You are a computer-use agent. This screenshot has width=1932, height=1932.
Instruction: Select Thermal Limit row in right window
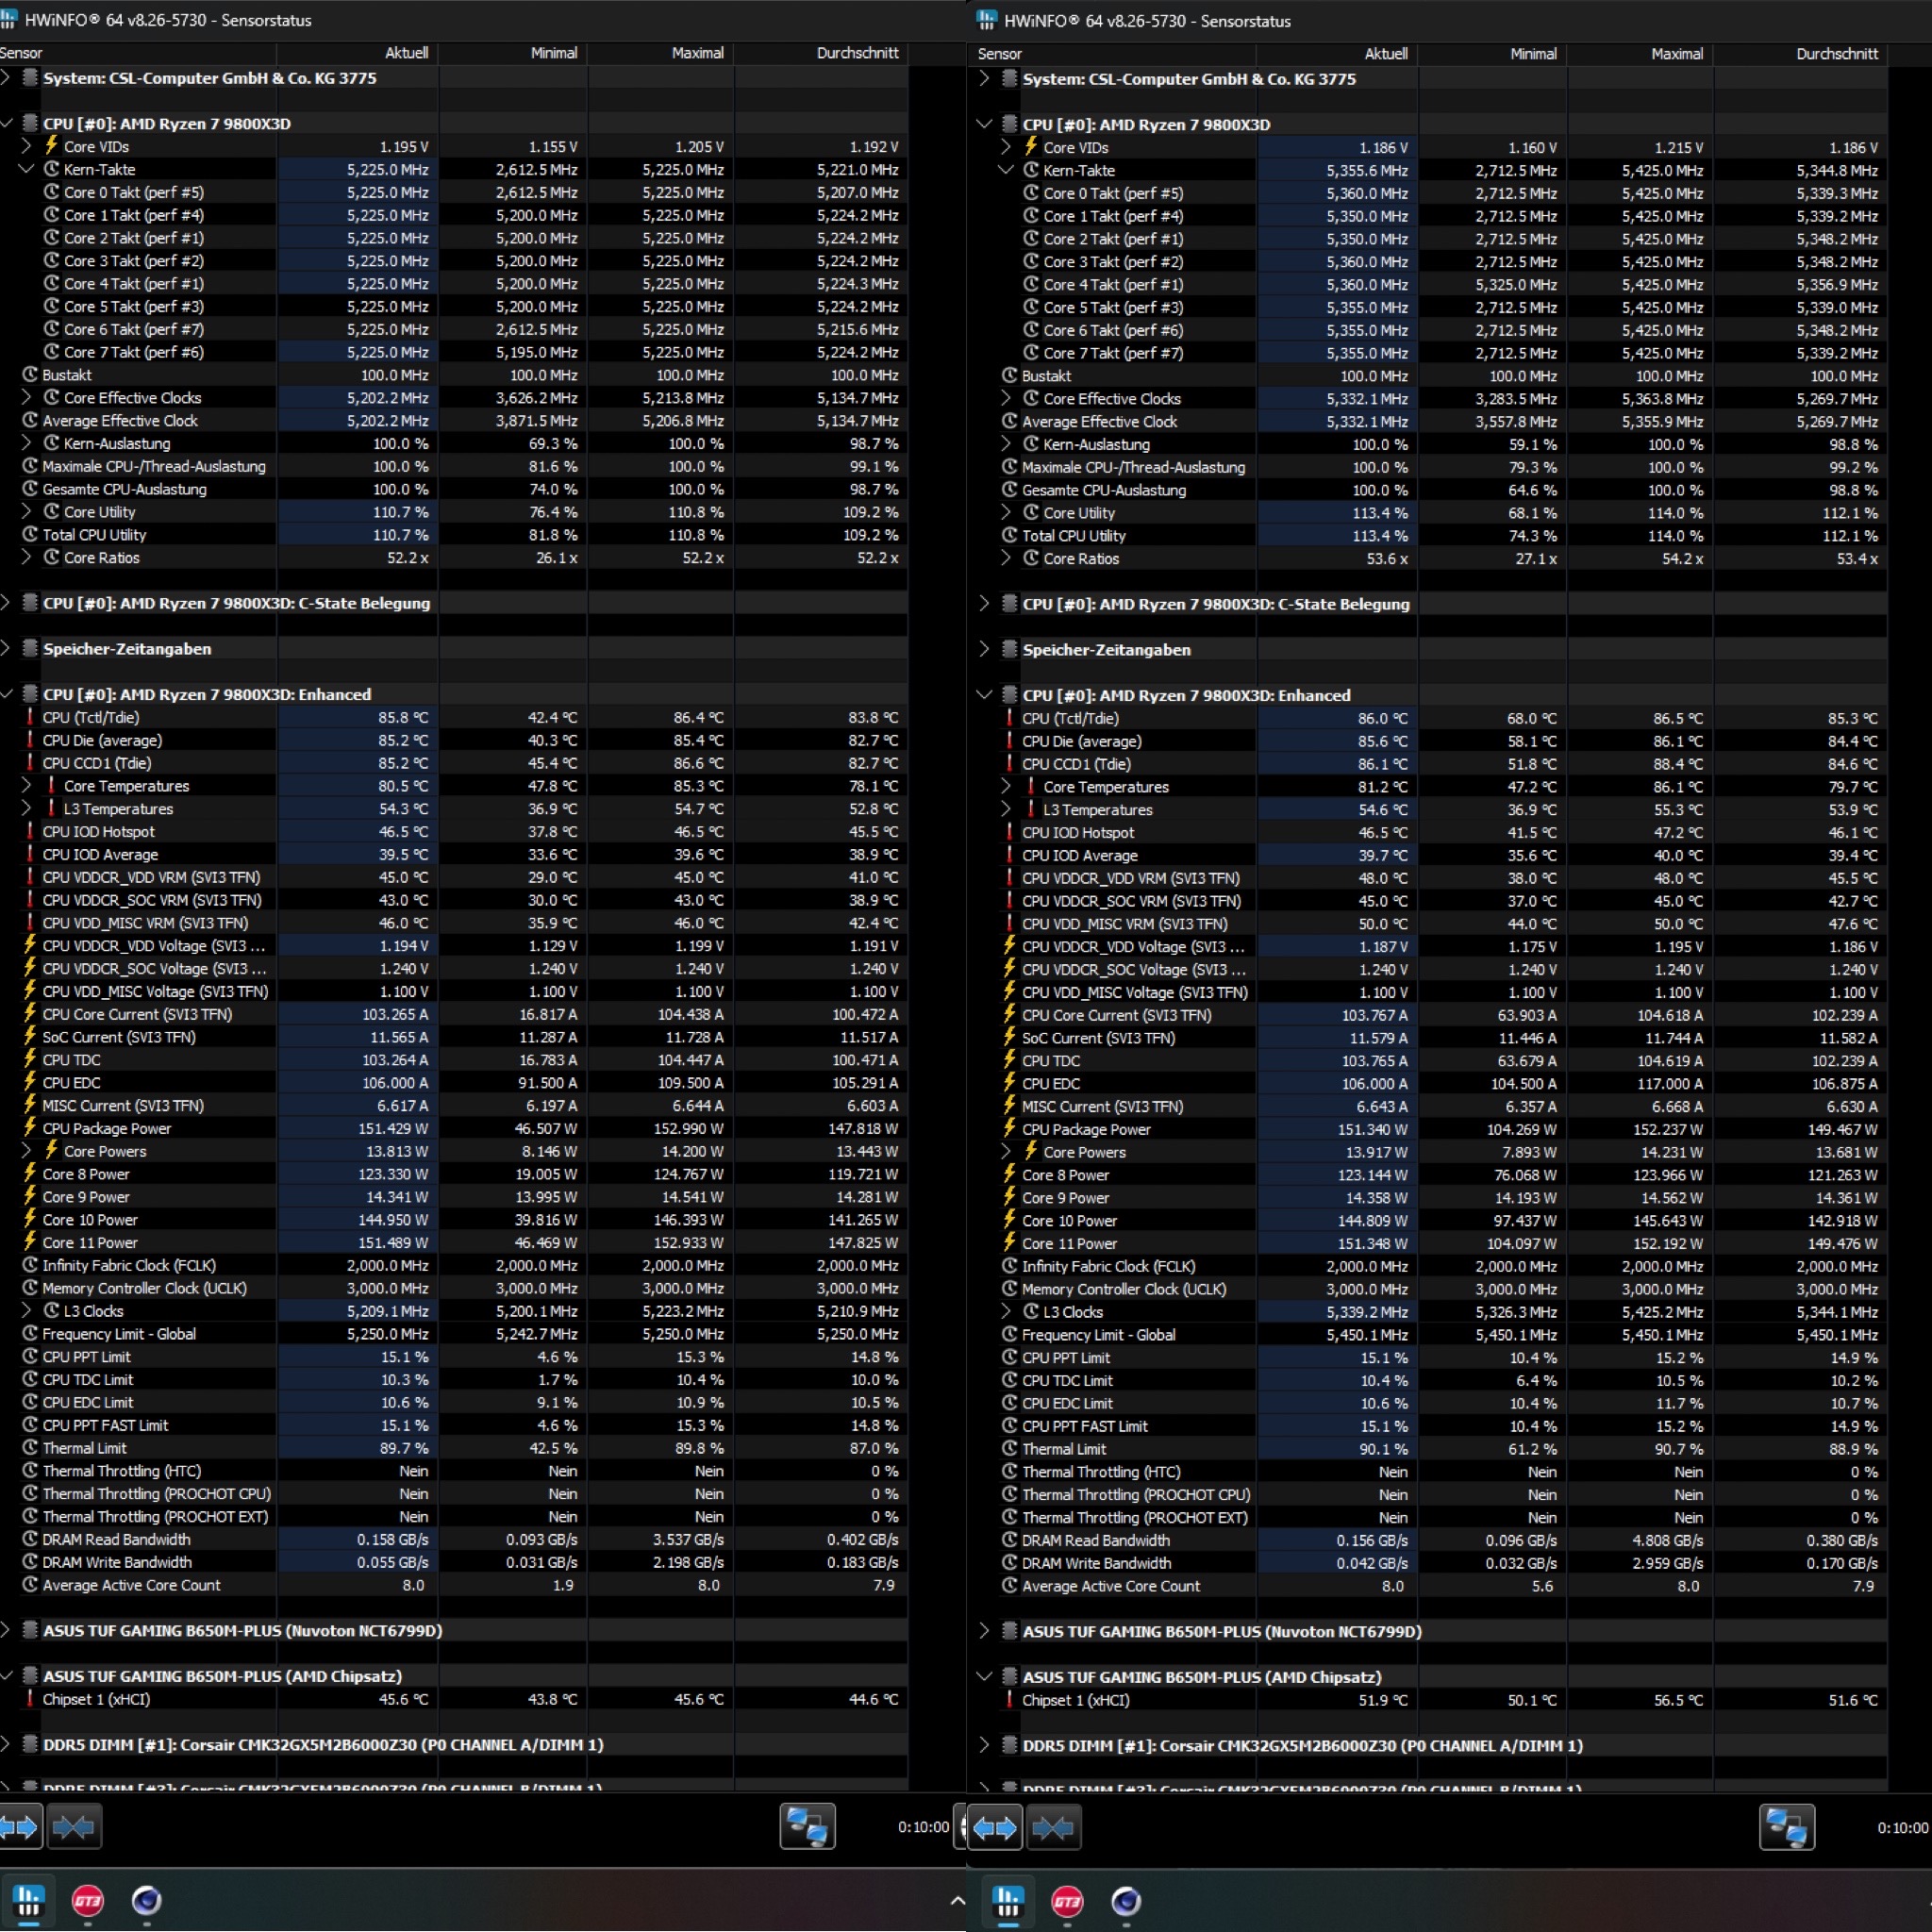coord(1064,1449)
